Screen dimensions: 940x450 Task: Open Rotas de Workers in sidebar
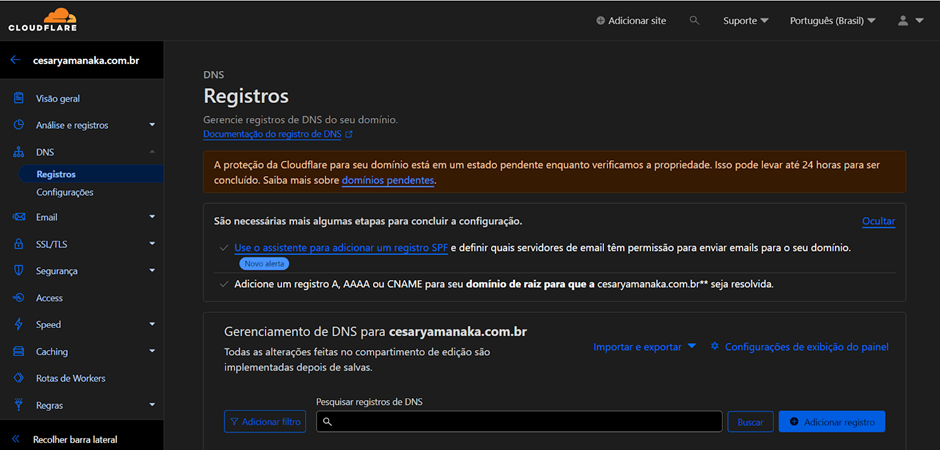click(70, 379)
